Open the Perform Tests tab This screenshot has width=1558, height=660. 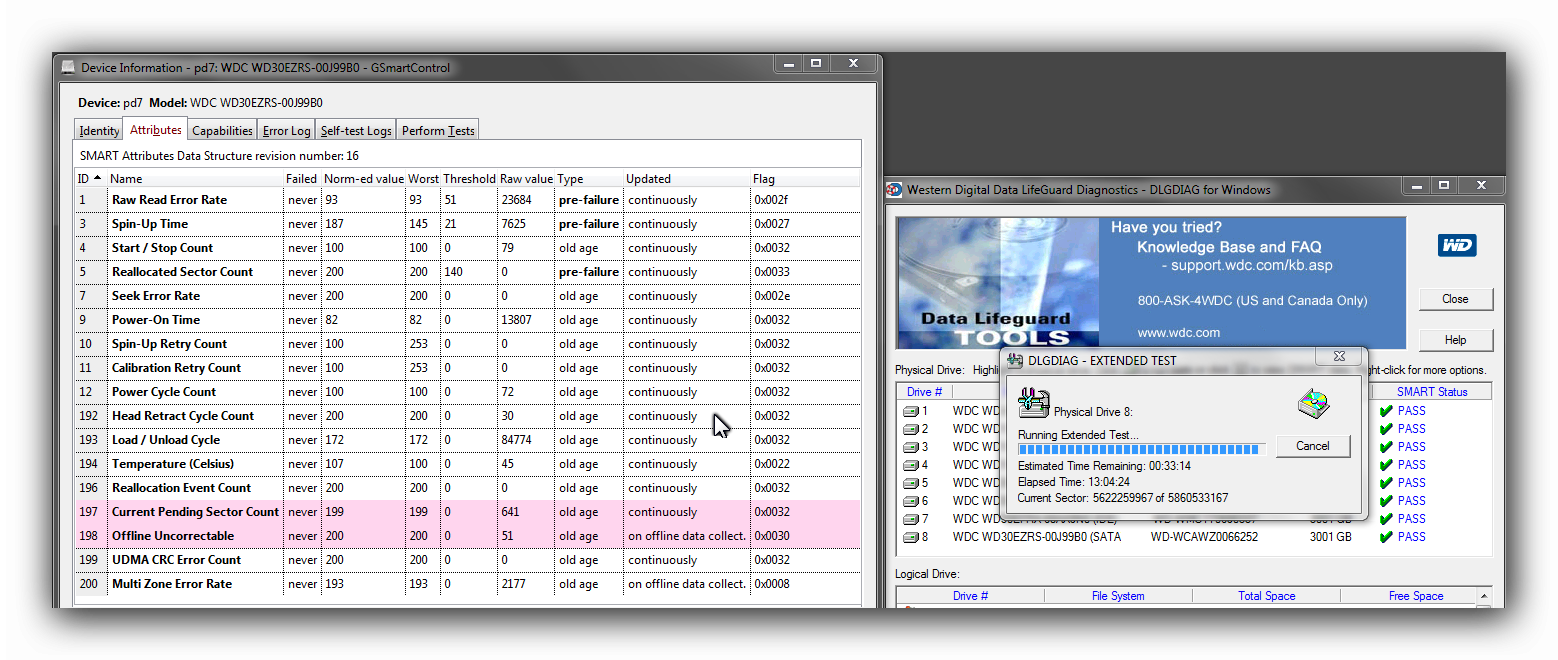click(438, 131)
